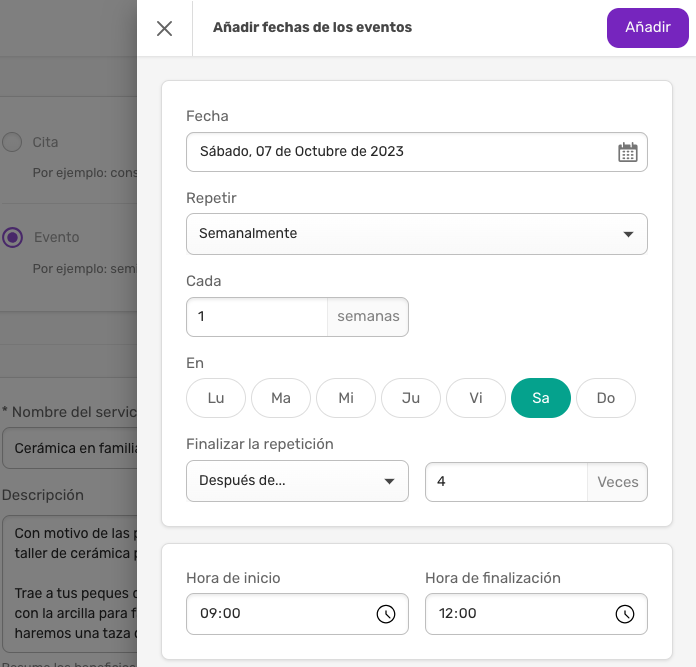Click the Veces repetition count field
The width and height of the screenshot is (696, 667).
tap(506, 482)
